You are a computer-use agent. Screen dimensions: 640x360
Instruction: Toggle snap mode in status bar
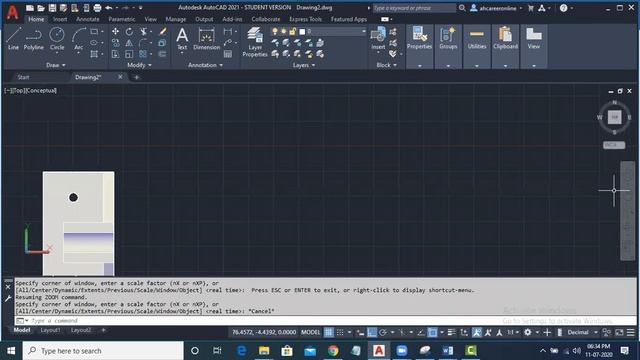(x=340, y=333)
